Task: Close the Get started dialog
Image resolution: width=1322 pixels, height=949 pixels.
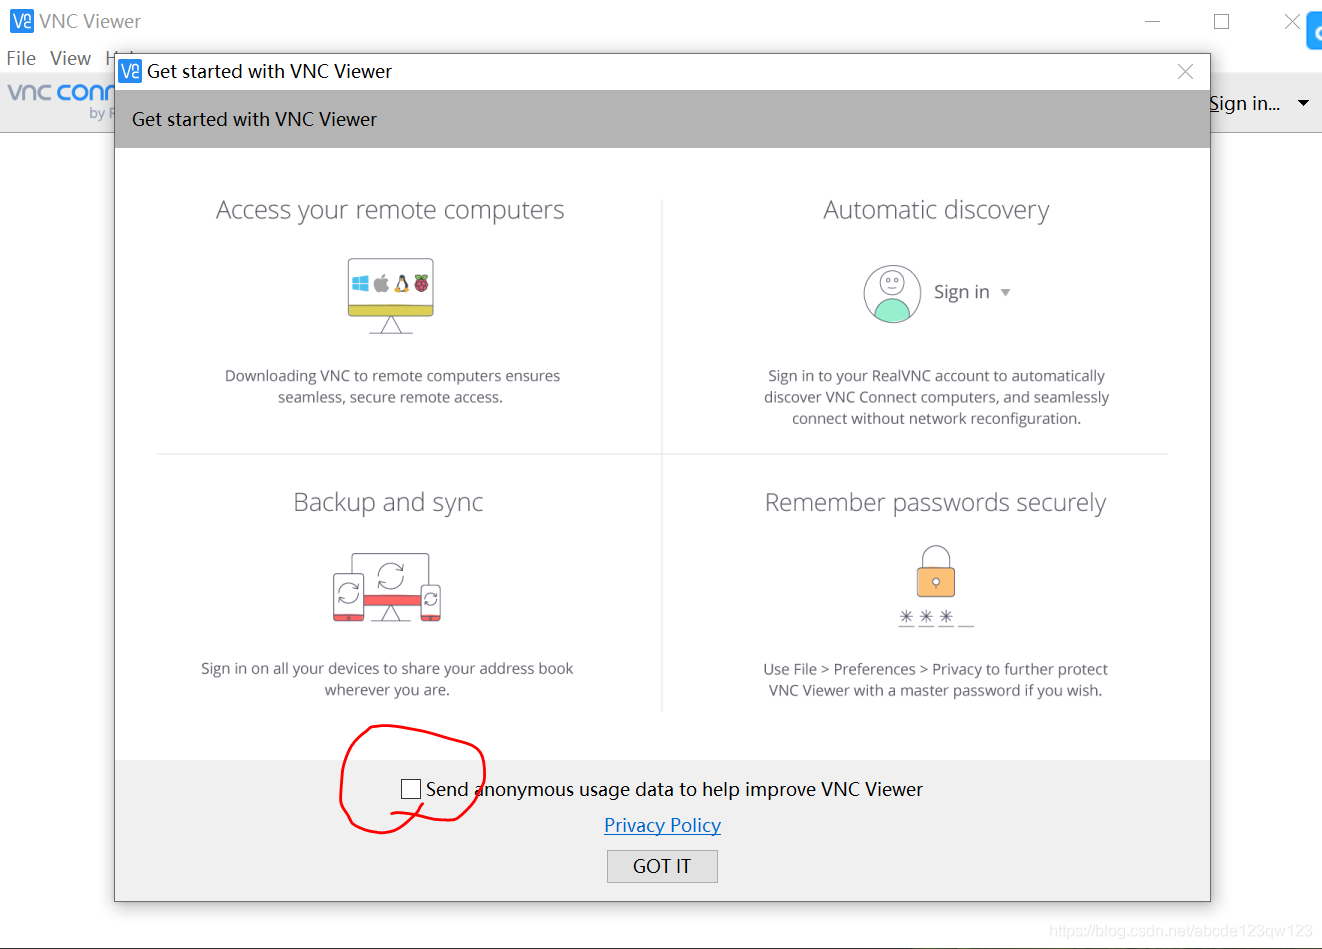Action: tap(1185, 72)
